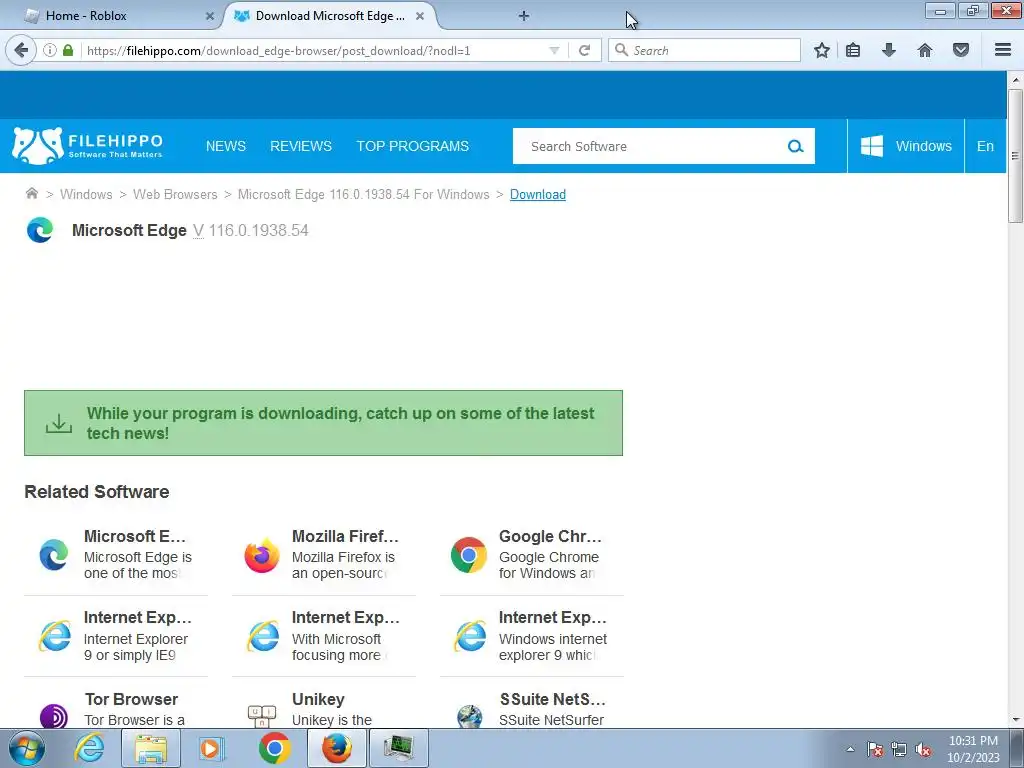Image resolution: width=1024 pixels, height=768 pixels.
Task: Click the Microsoft Edge logo beside the title
Action: 40,230
